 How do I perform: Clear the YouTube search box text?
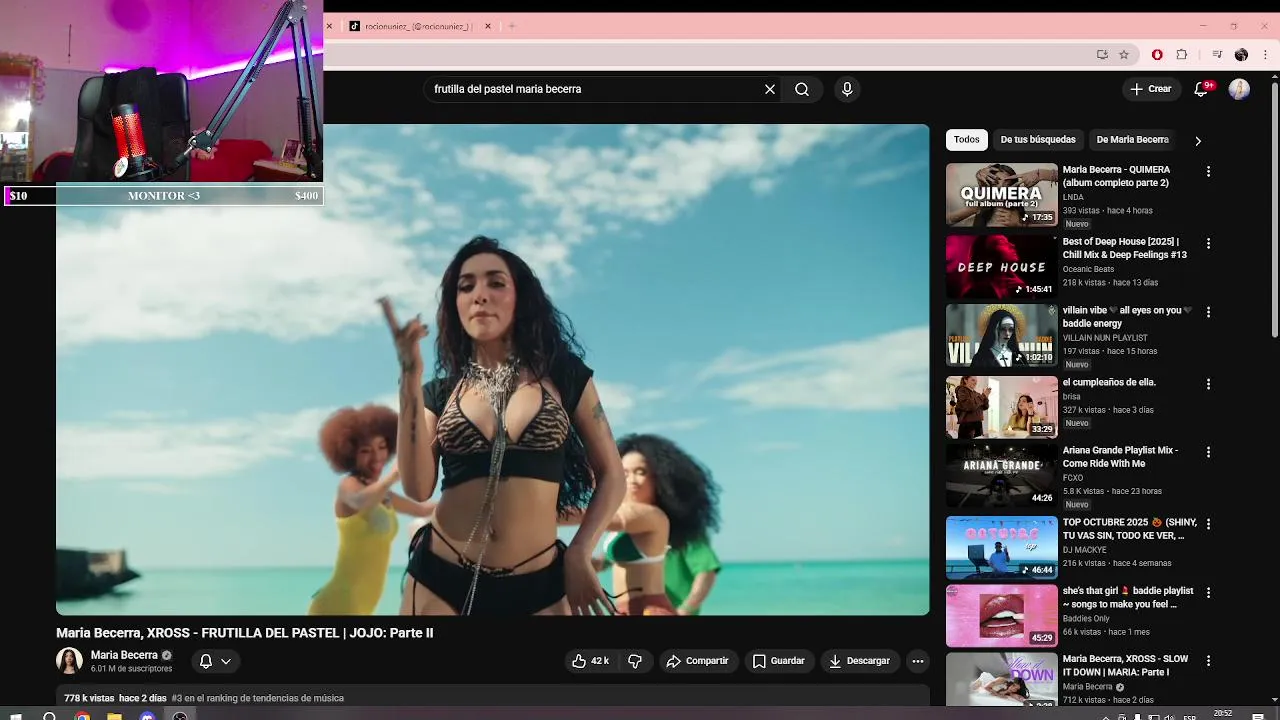click(770, 89)
